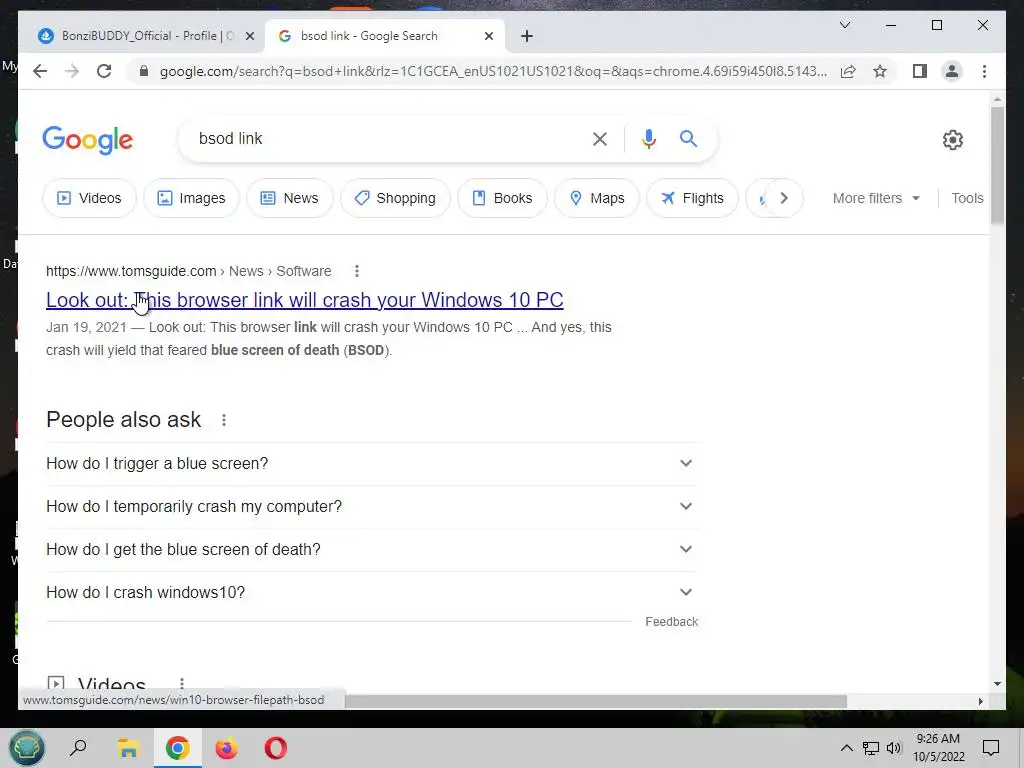1024x768 pixels.
Task: Filter results by Videos
Action: [x=89, y=198]
